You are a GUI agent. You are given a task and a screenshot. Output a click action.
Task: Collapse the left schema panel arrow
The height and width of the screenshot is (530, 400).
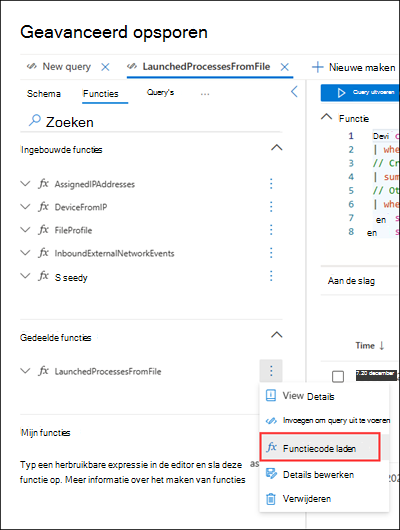(294, 91)
